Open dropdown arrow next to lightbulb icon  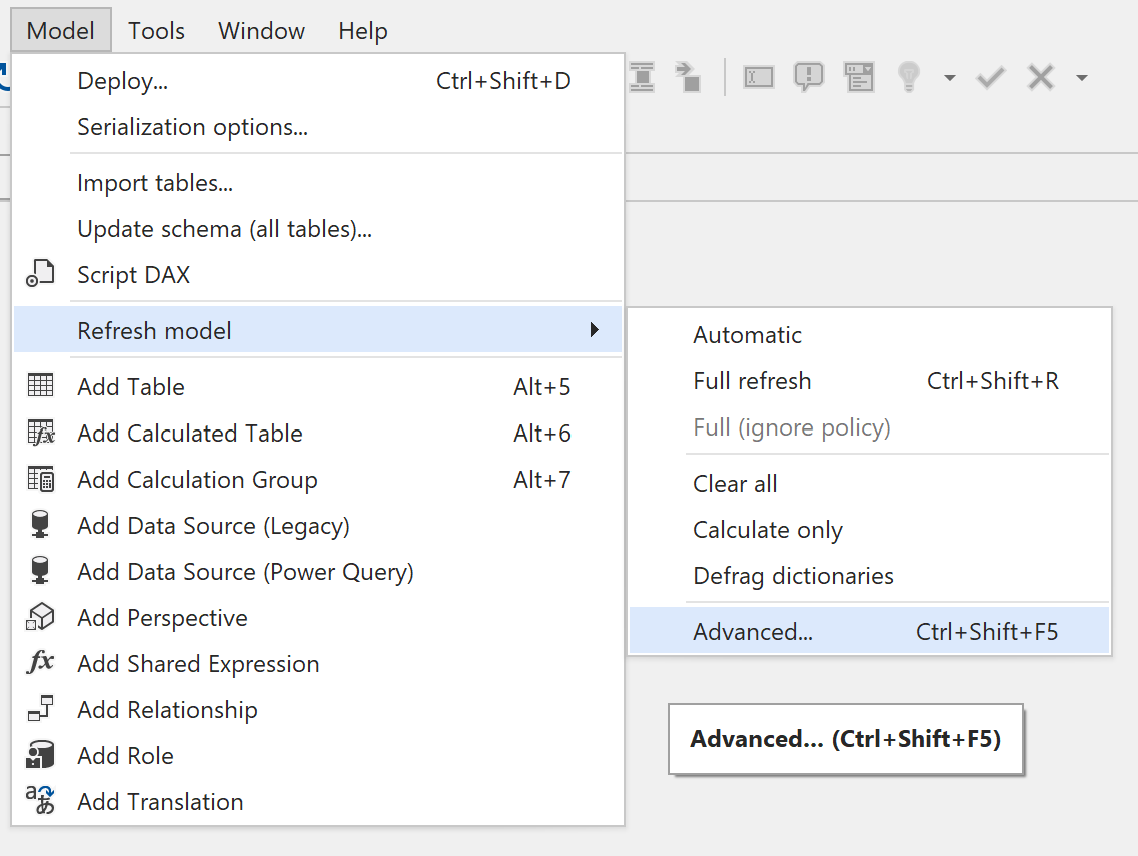click(949, 78)
